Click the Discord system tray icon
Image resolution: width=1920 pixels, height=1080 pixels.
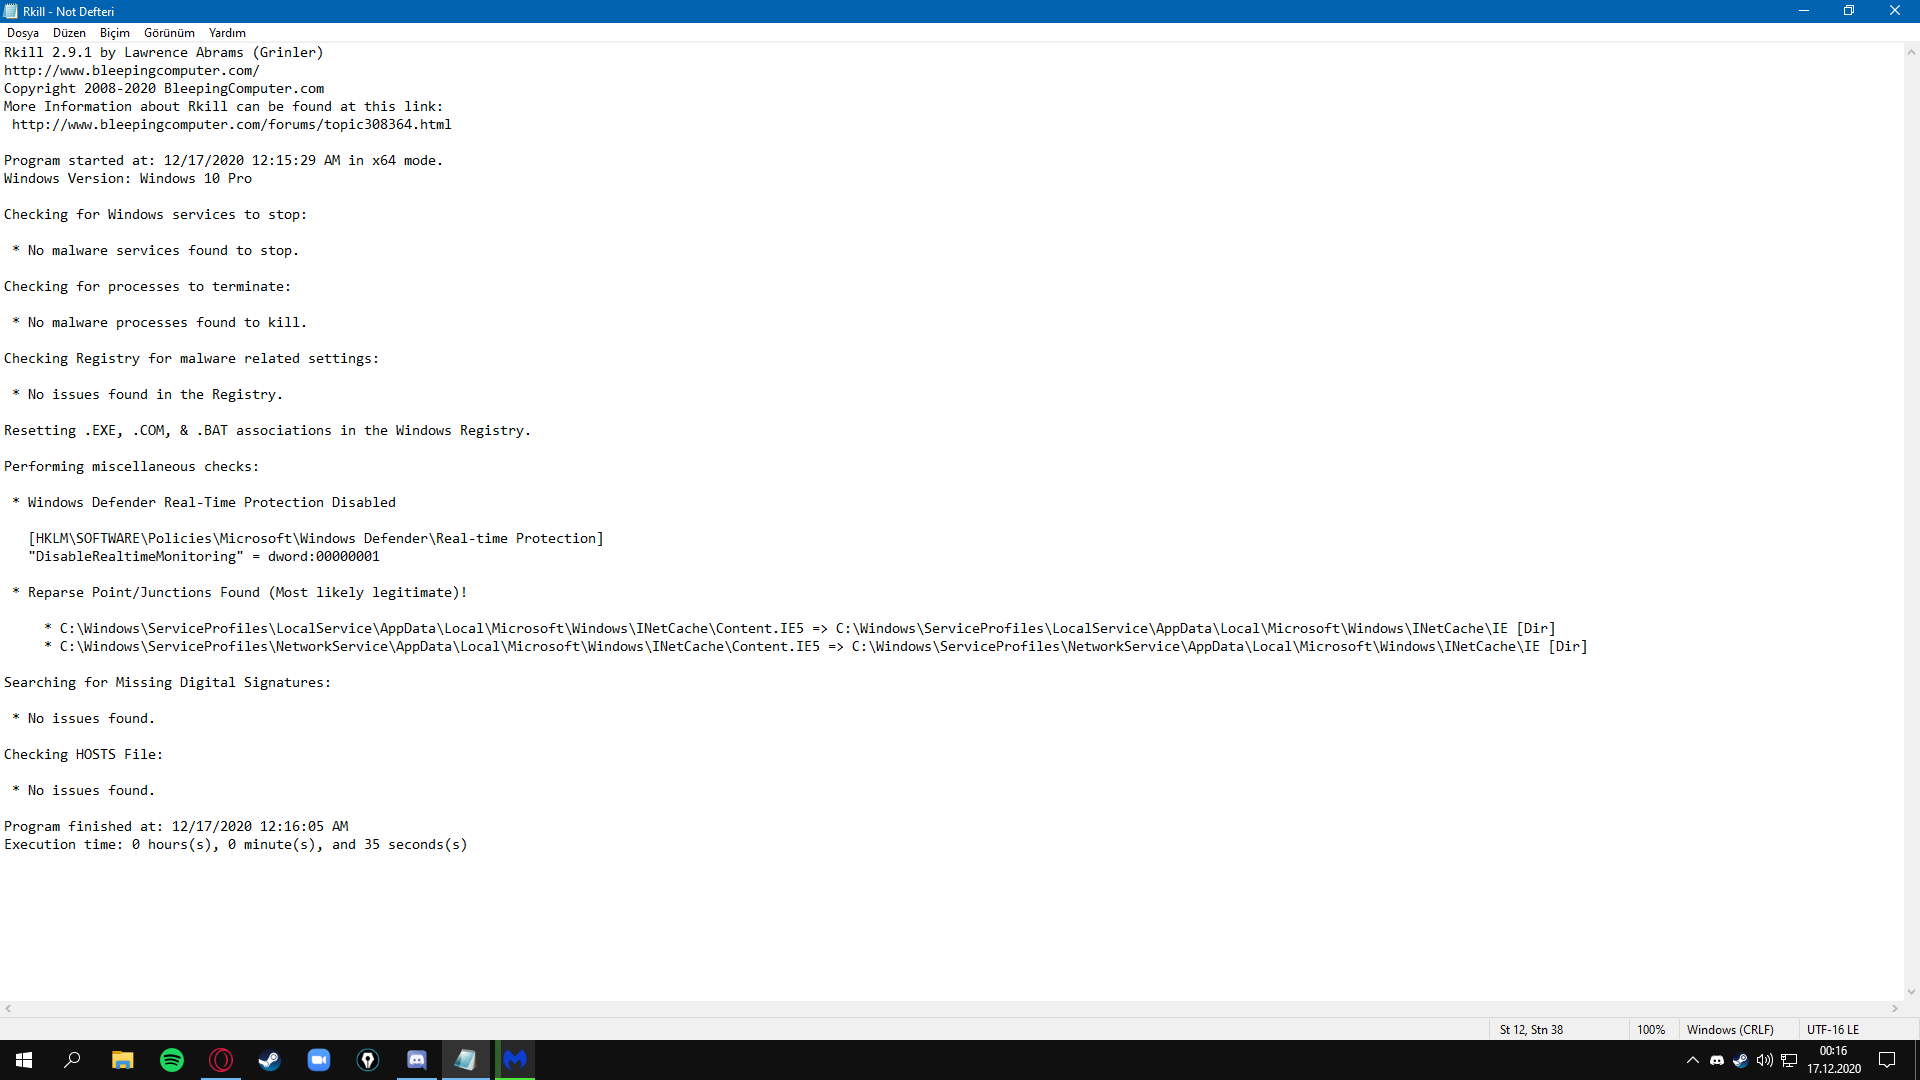pos(1717,1060)
